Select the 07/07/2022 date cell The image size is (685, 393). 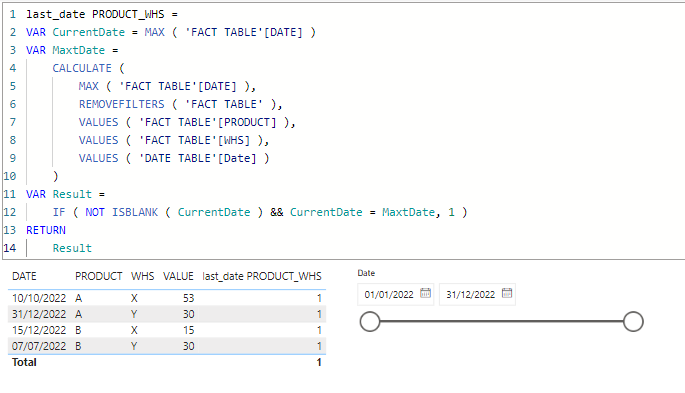pos(39,346)
